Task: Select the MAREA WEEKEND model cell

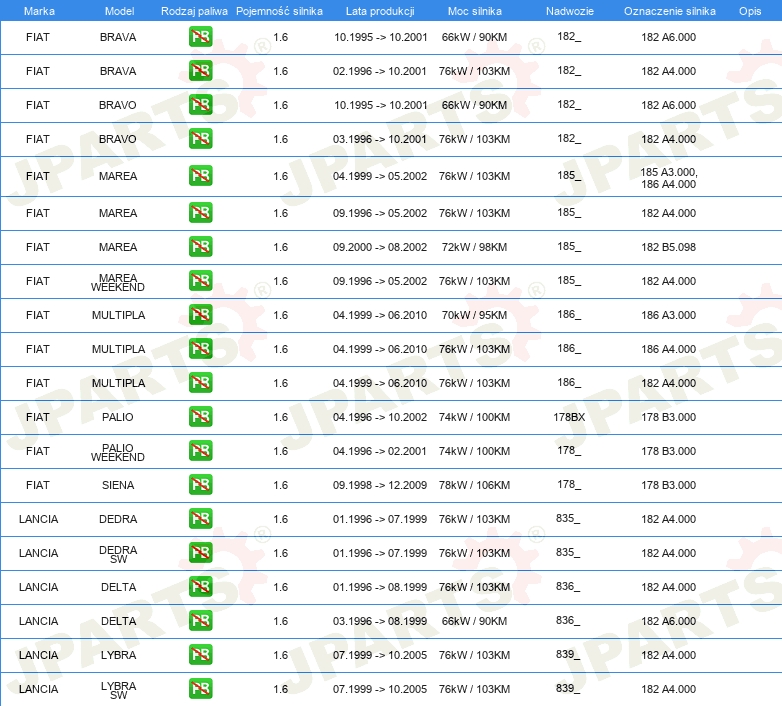Action: tap(118, 282)
